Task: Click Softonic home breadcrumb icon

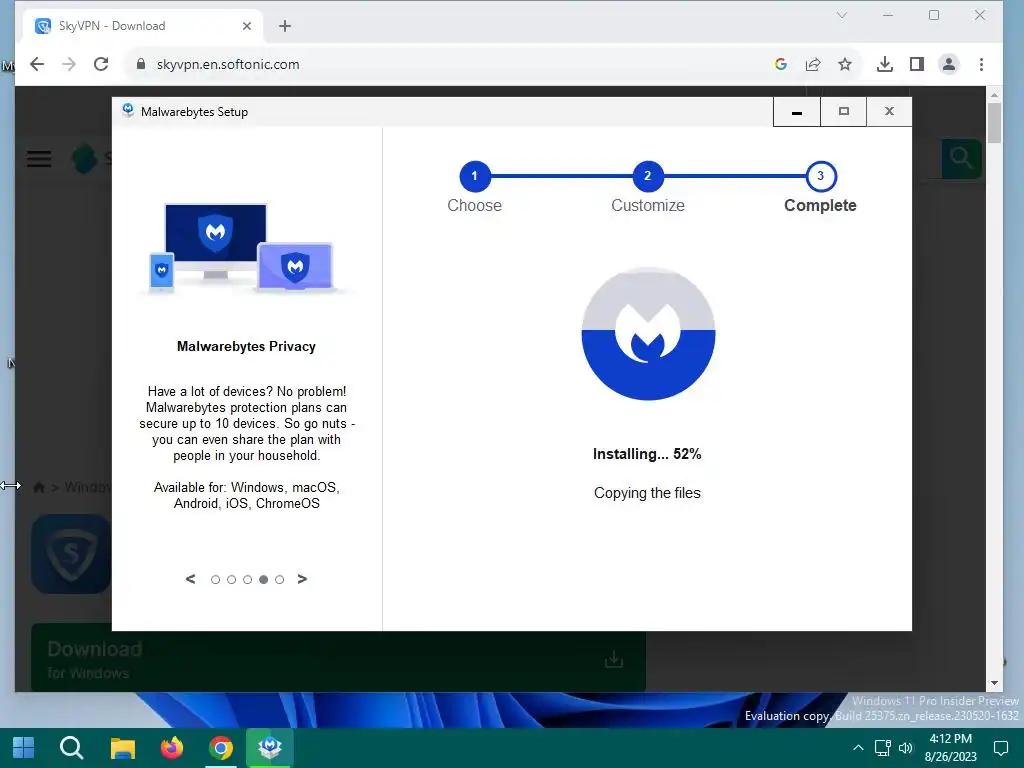Action: [x=39, y=487]
